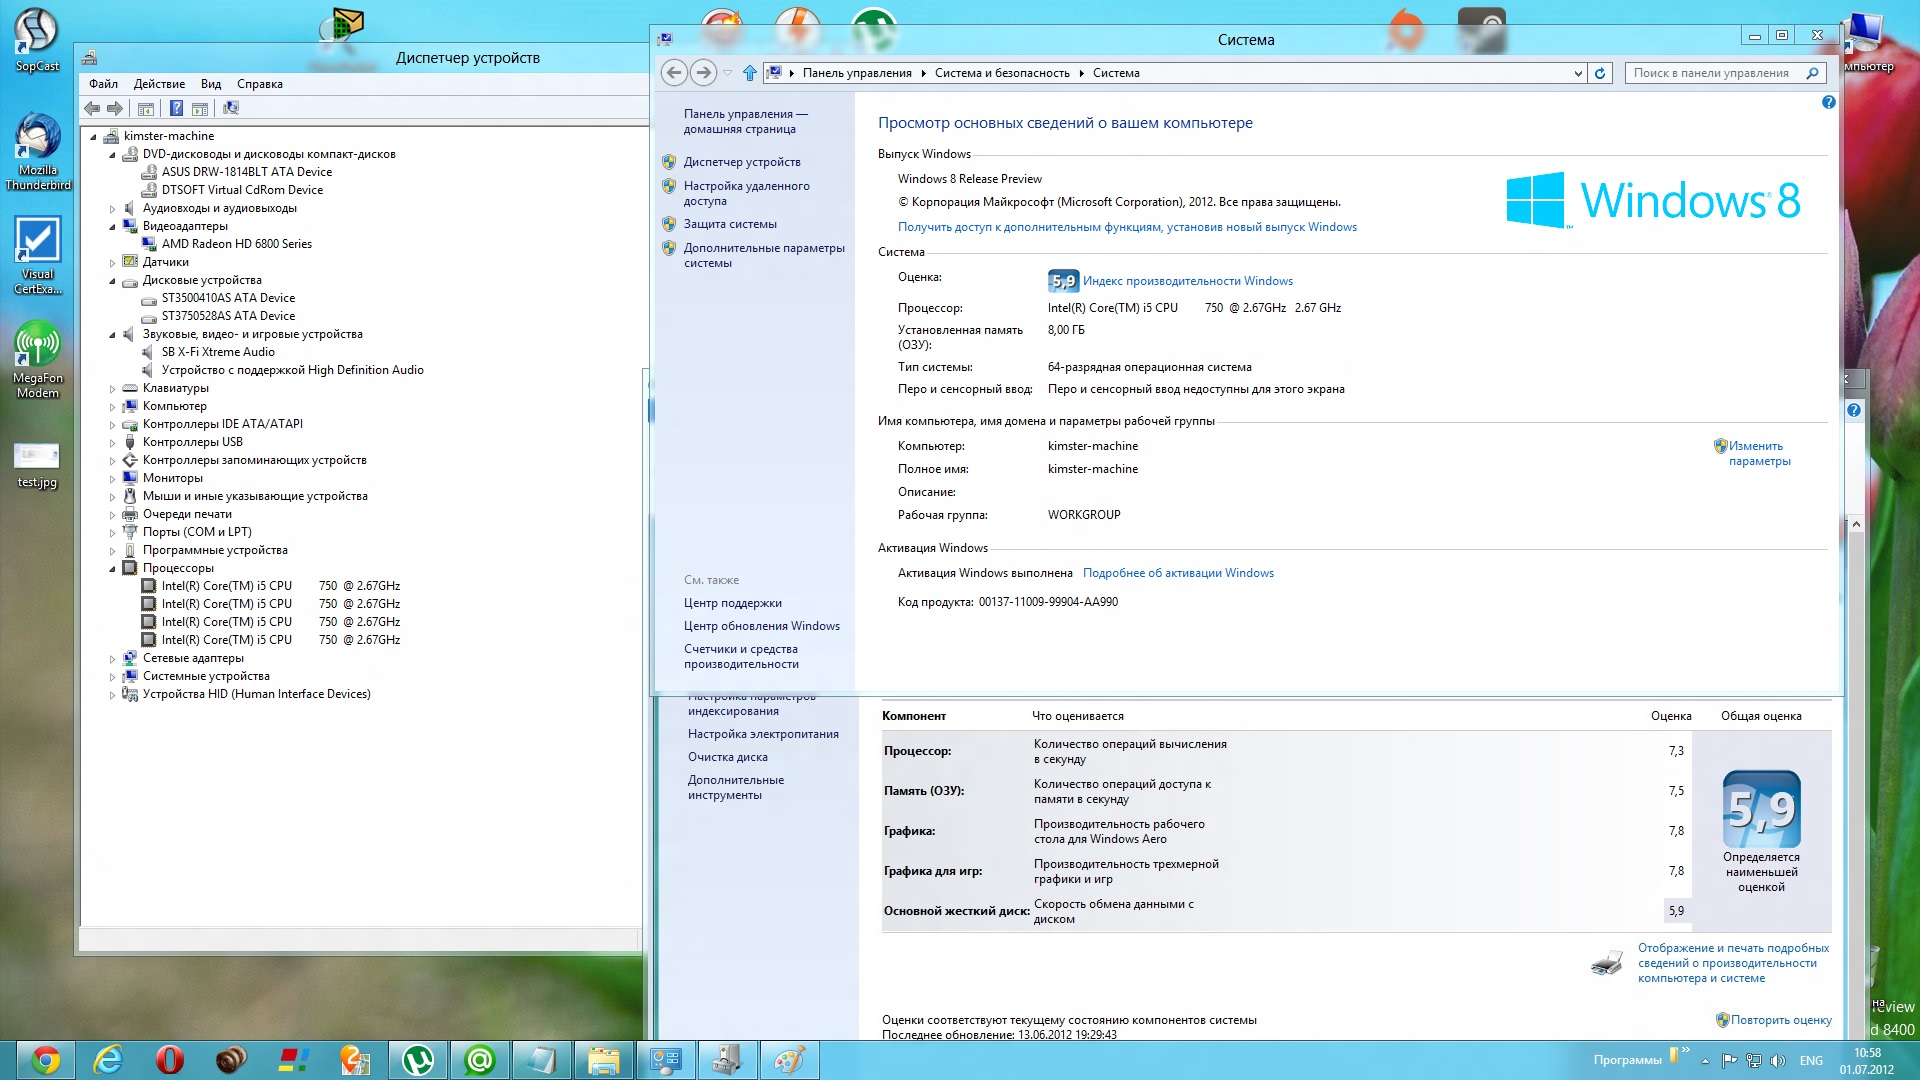Click Изменить параметры link
Image resolution: width=1920 pixels, height=1080 pixels.
click(1759, 453)
